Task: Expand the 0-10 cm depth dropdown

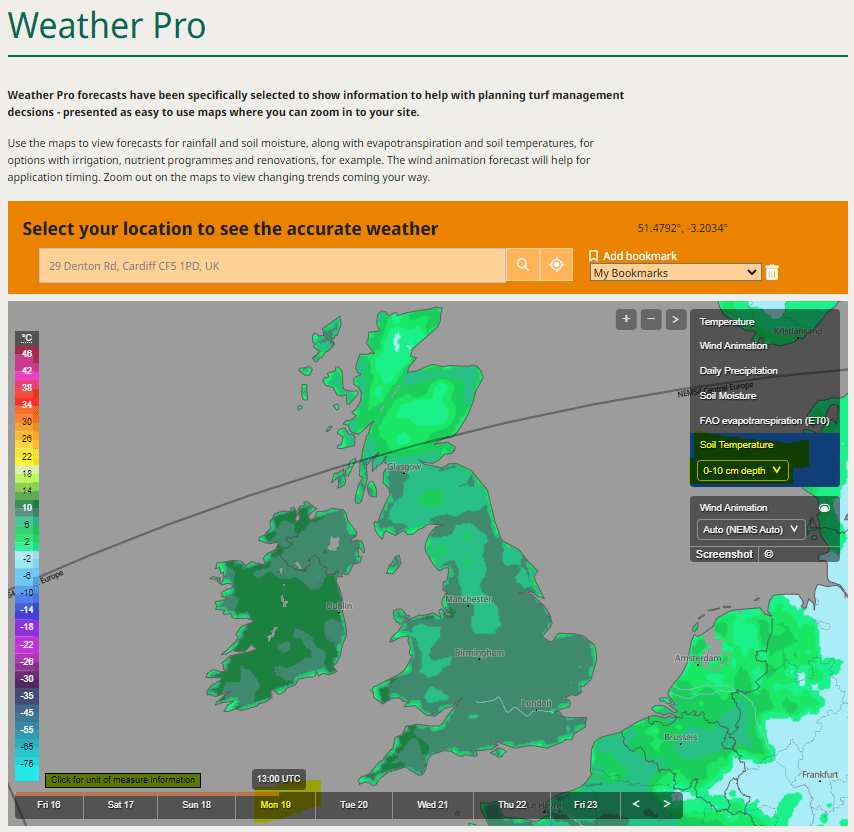Action: click(743, 470)
